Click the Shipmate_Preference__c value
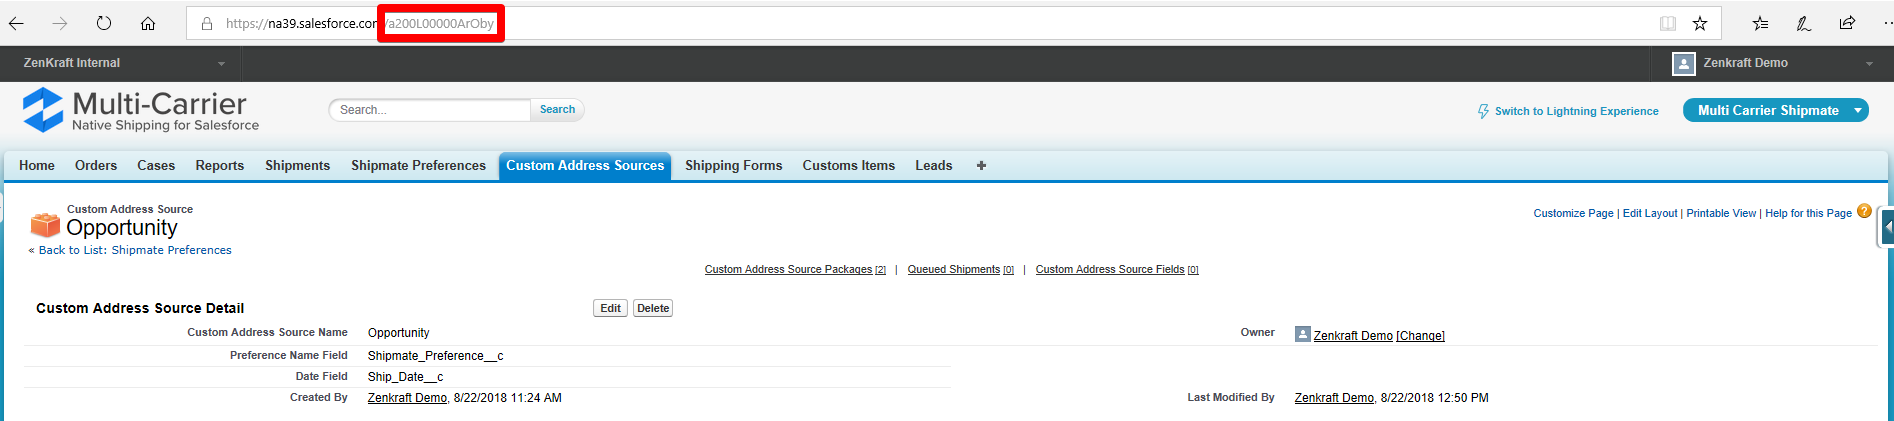 [435, 356]
